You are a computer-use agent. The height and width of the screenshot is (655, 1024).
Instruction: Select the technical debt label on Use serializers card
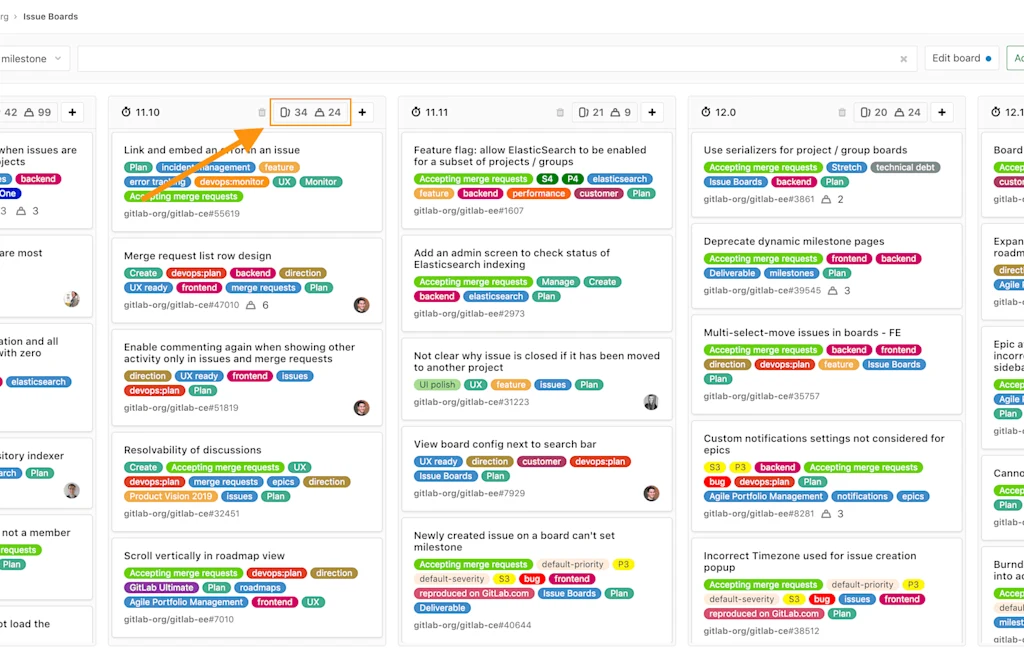point(905,167)
